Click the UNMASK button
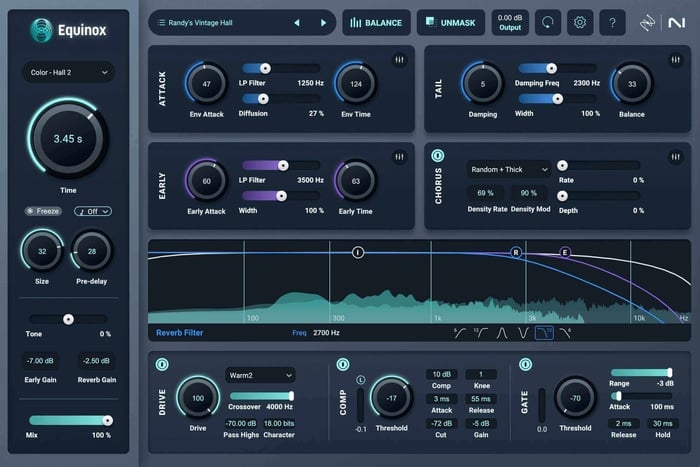This screenshot has width=700, height=467. [x=450, y=22]
